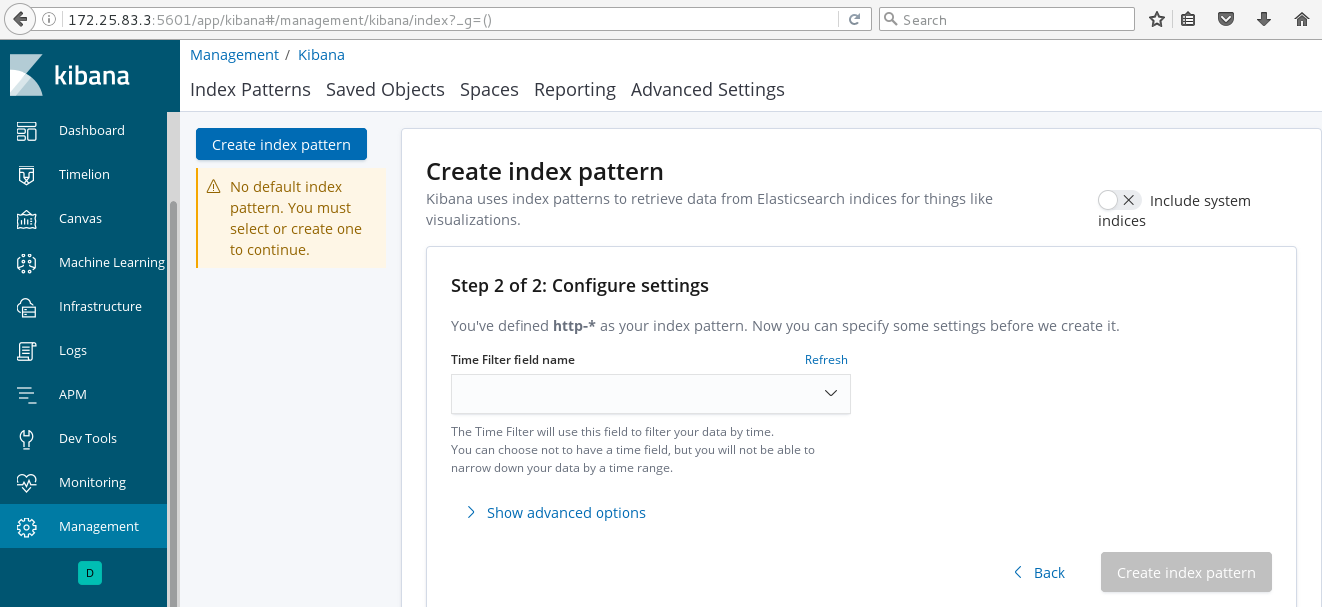1322x607 pixels.
Task: Click the browser URL address field
Action: click(x=450, y=19)
